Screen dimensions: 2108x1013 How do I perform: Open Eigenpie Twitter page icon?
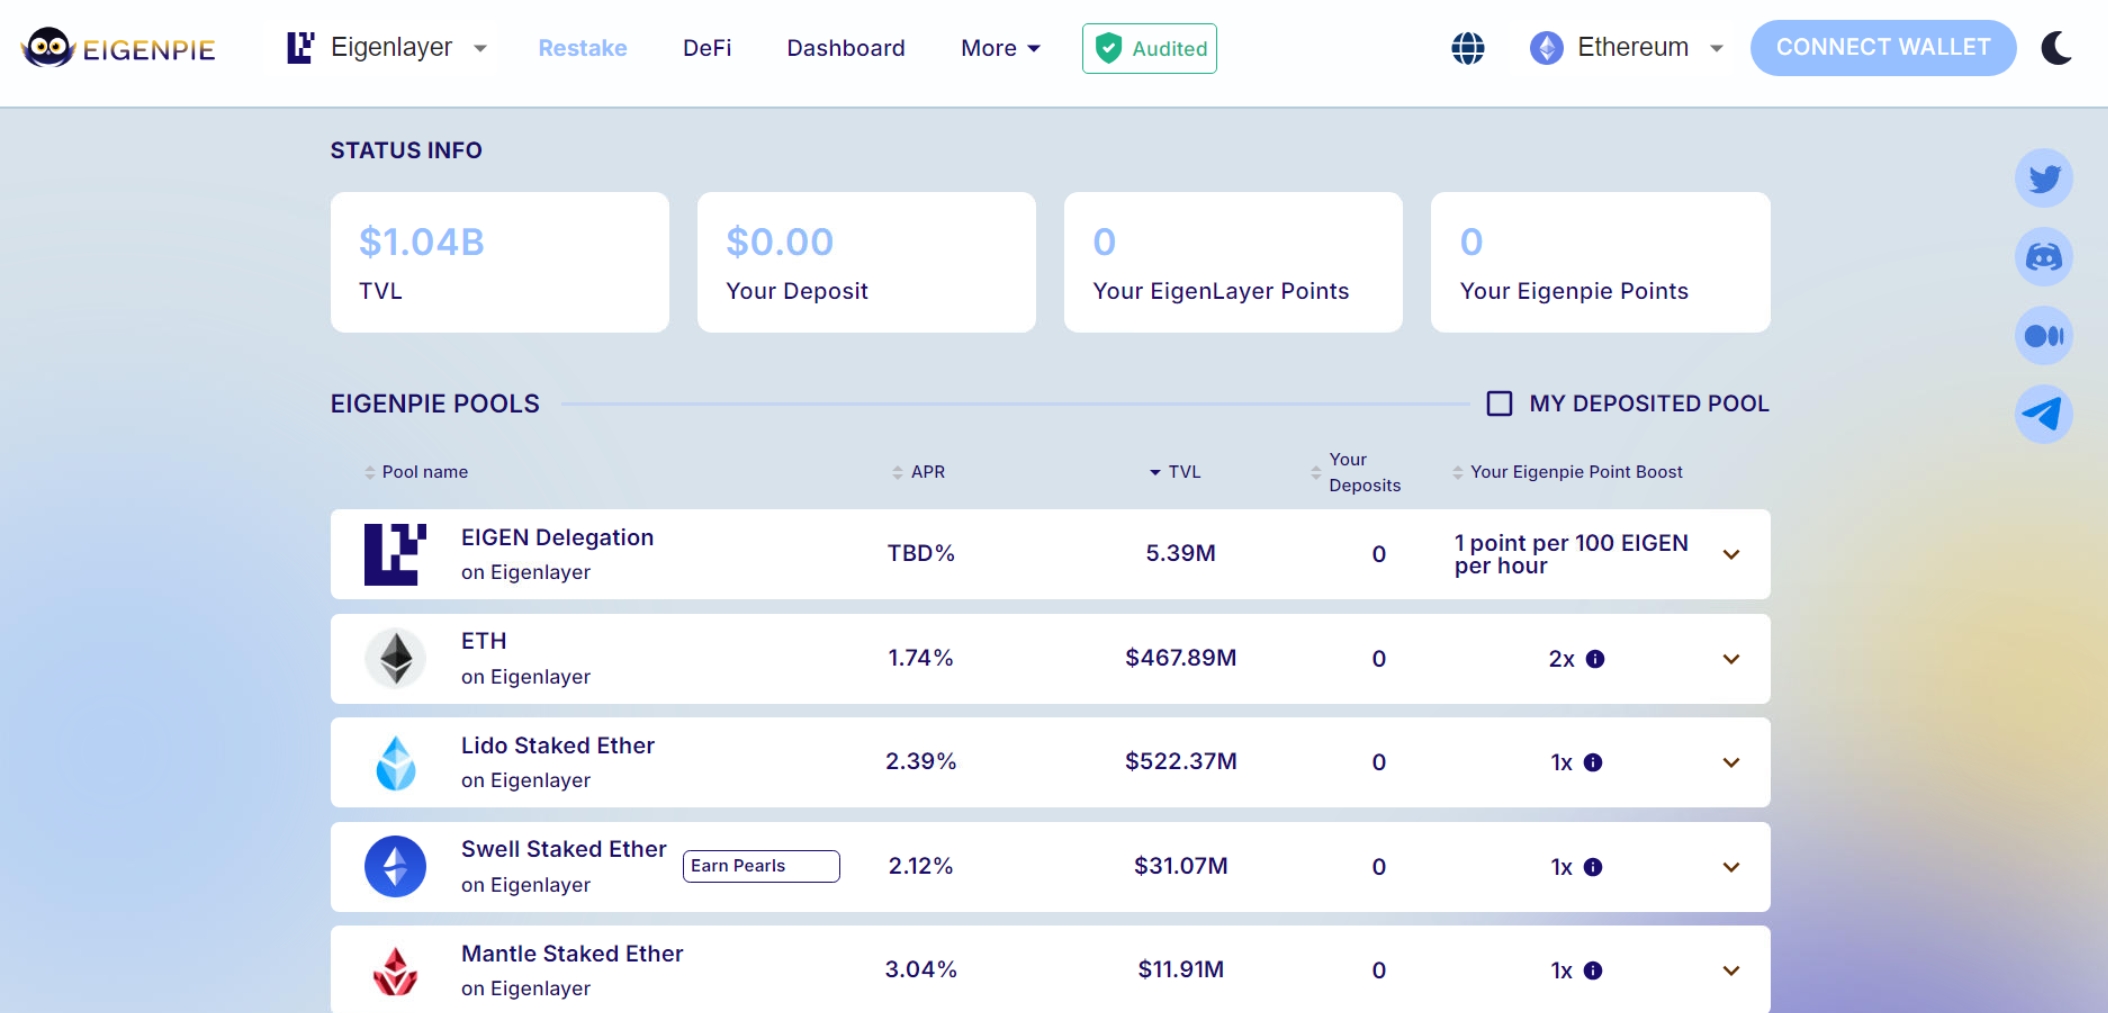click(2044, 178)
